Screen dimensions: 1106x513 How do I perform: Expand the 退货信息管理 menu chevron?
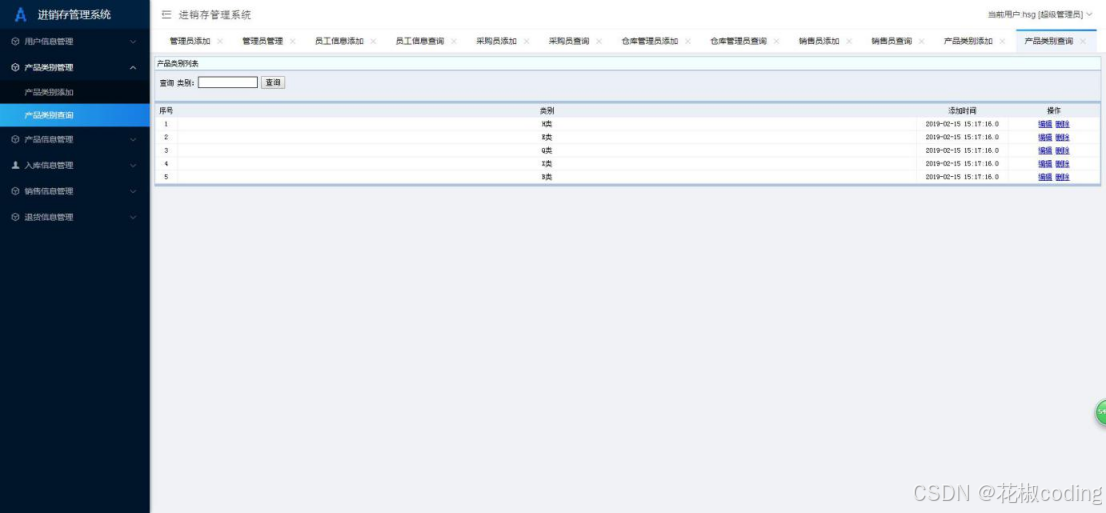pyautogui.click(x=133, y=217)
